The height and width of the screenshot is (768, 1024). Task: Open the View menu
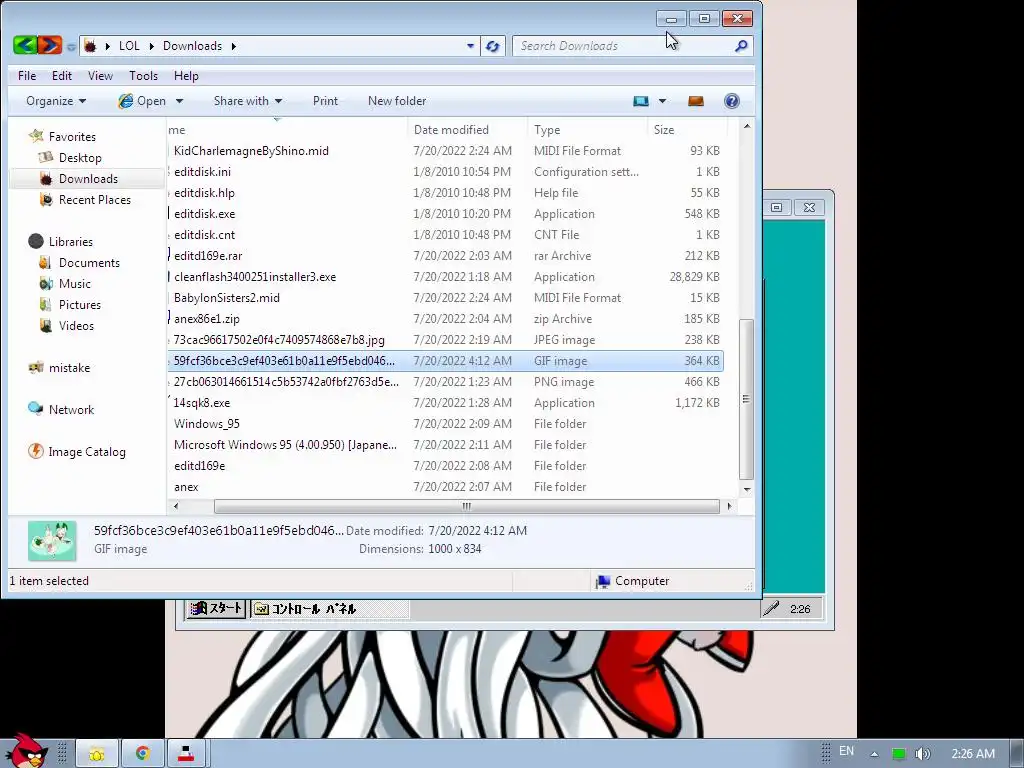coord(100,76)
